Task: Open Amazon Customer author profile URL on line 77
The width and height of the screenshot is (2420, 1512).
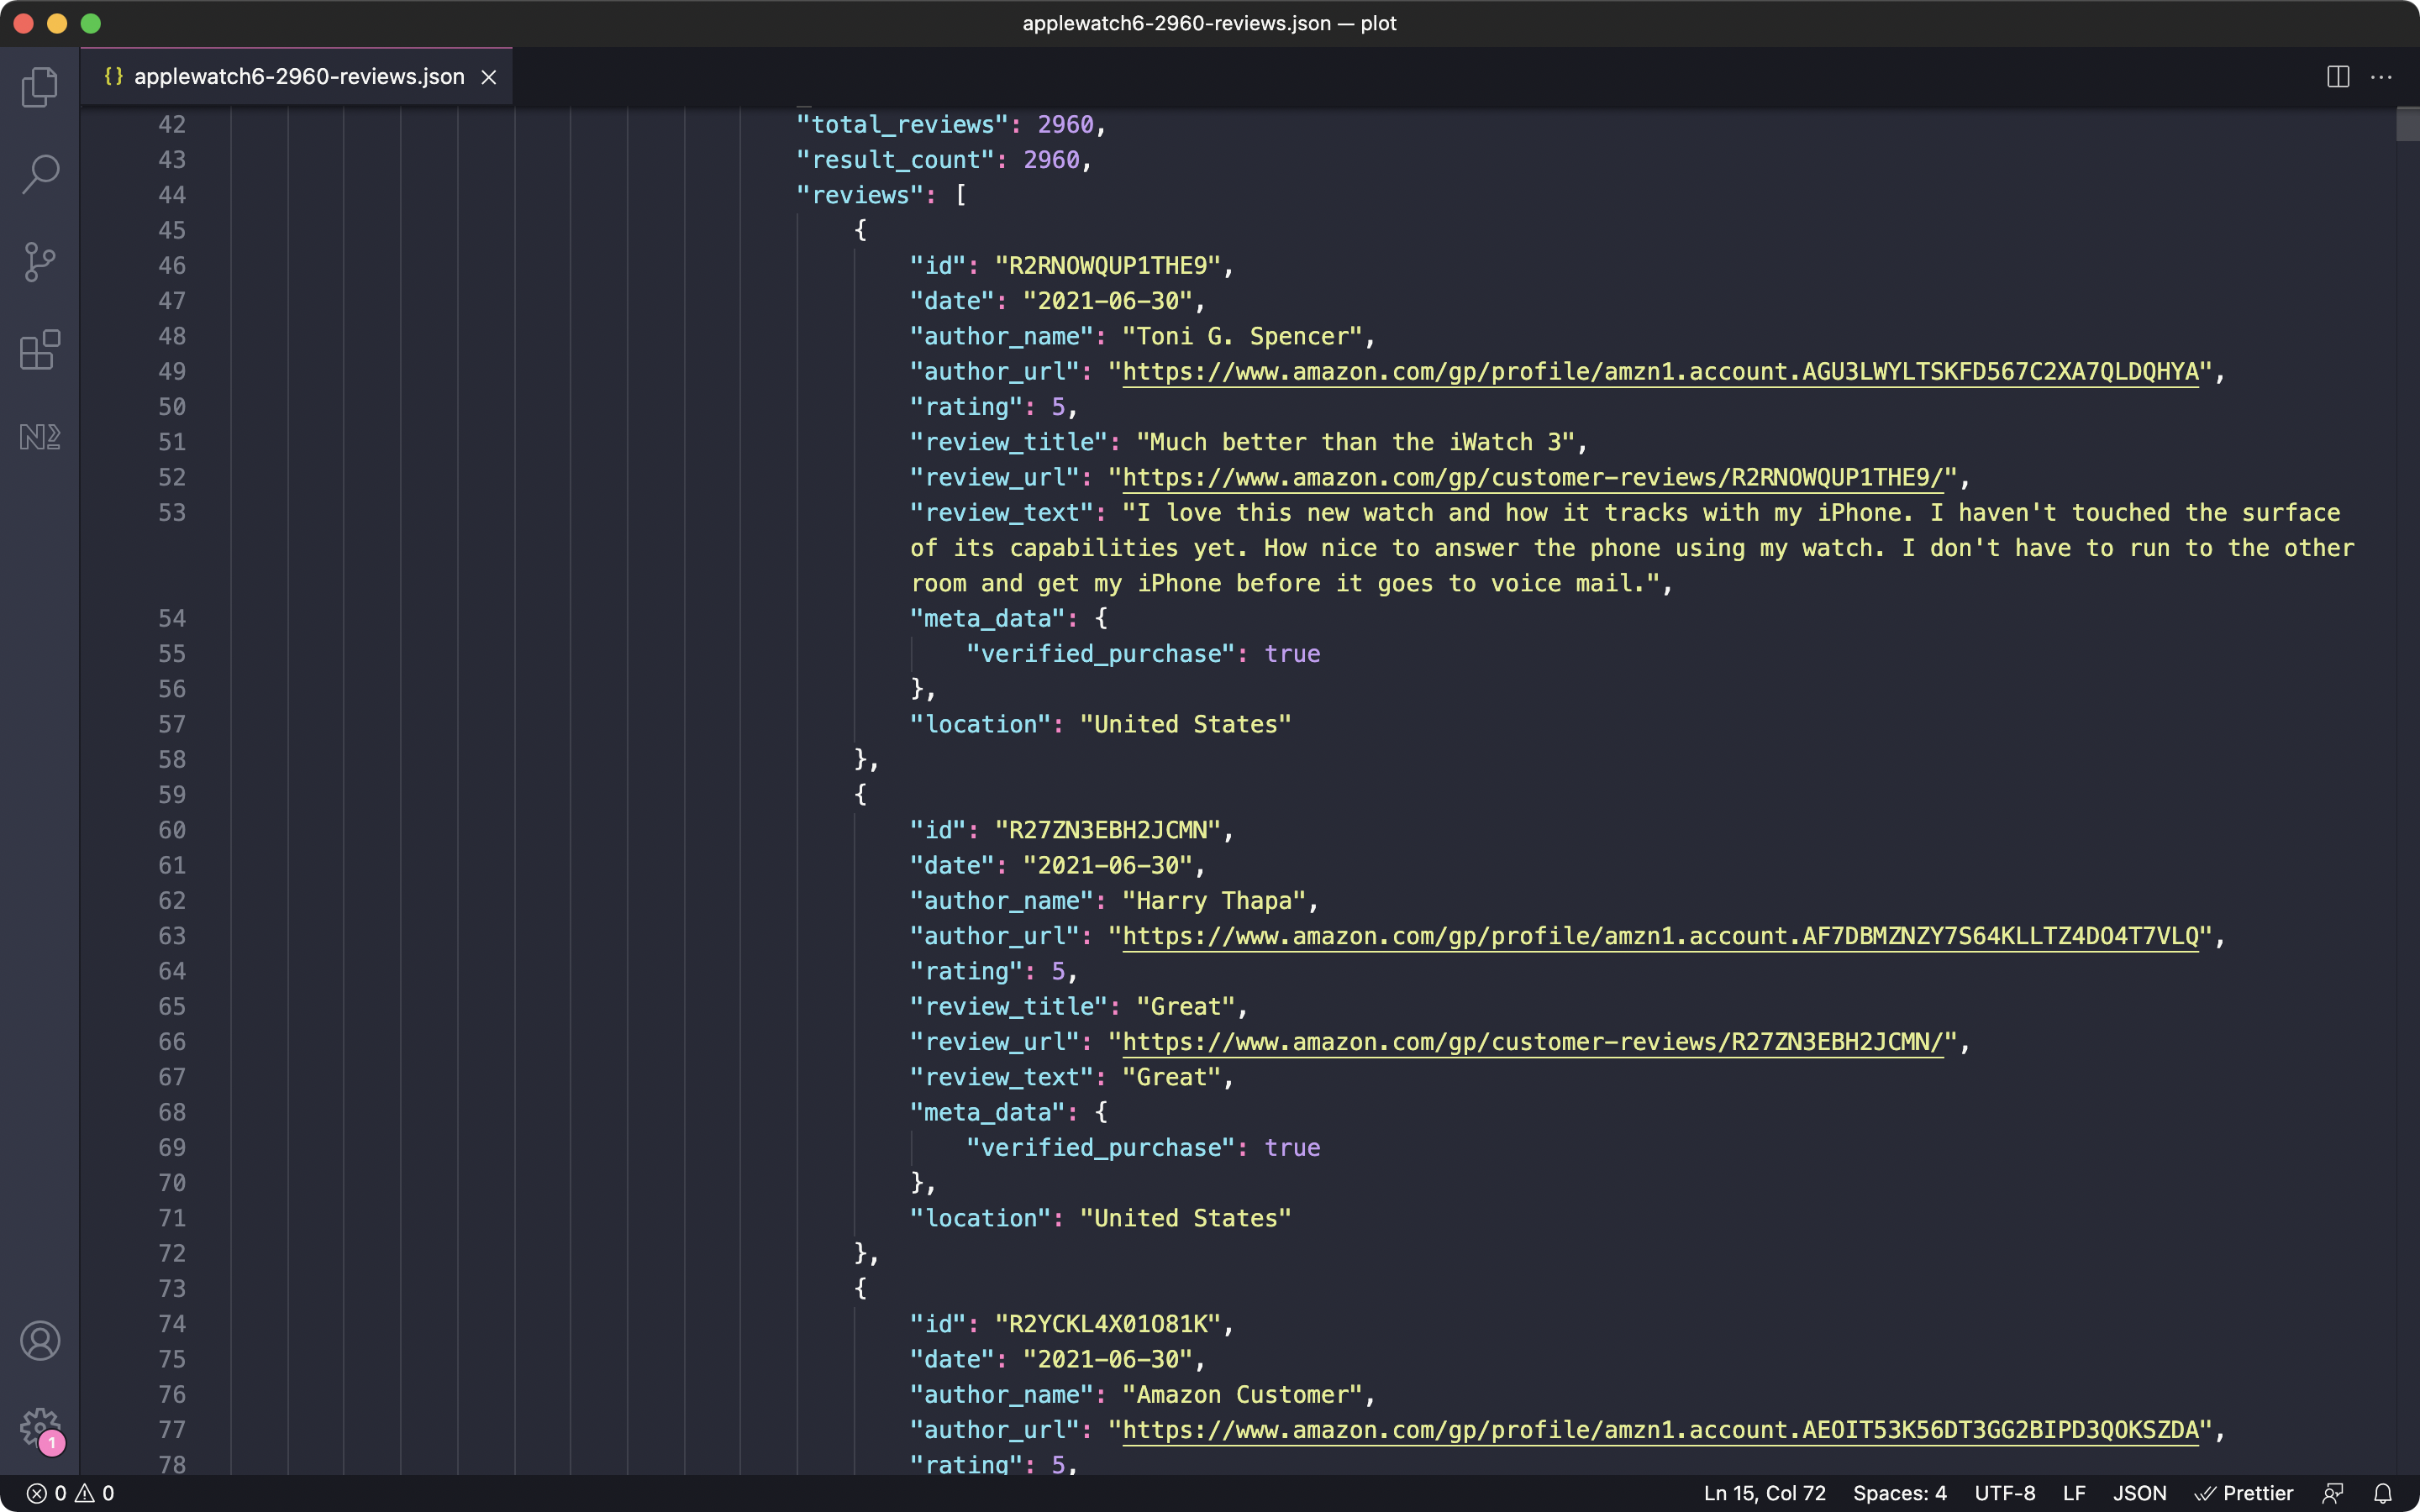Action: [1660, 1430]
